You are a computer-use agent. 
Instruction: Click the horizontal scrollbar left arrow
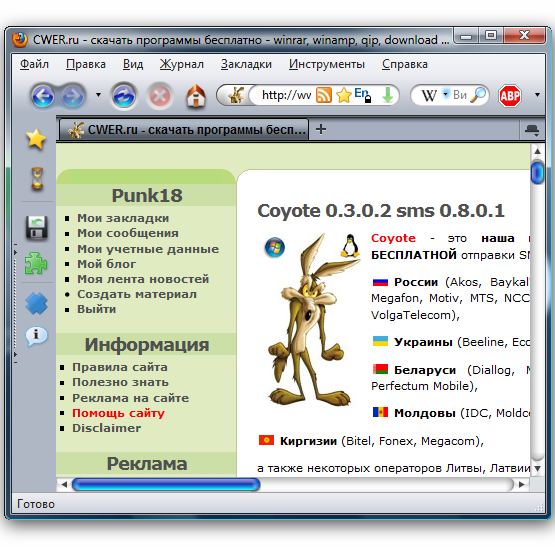point(64,484)
